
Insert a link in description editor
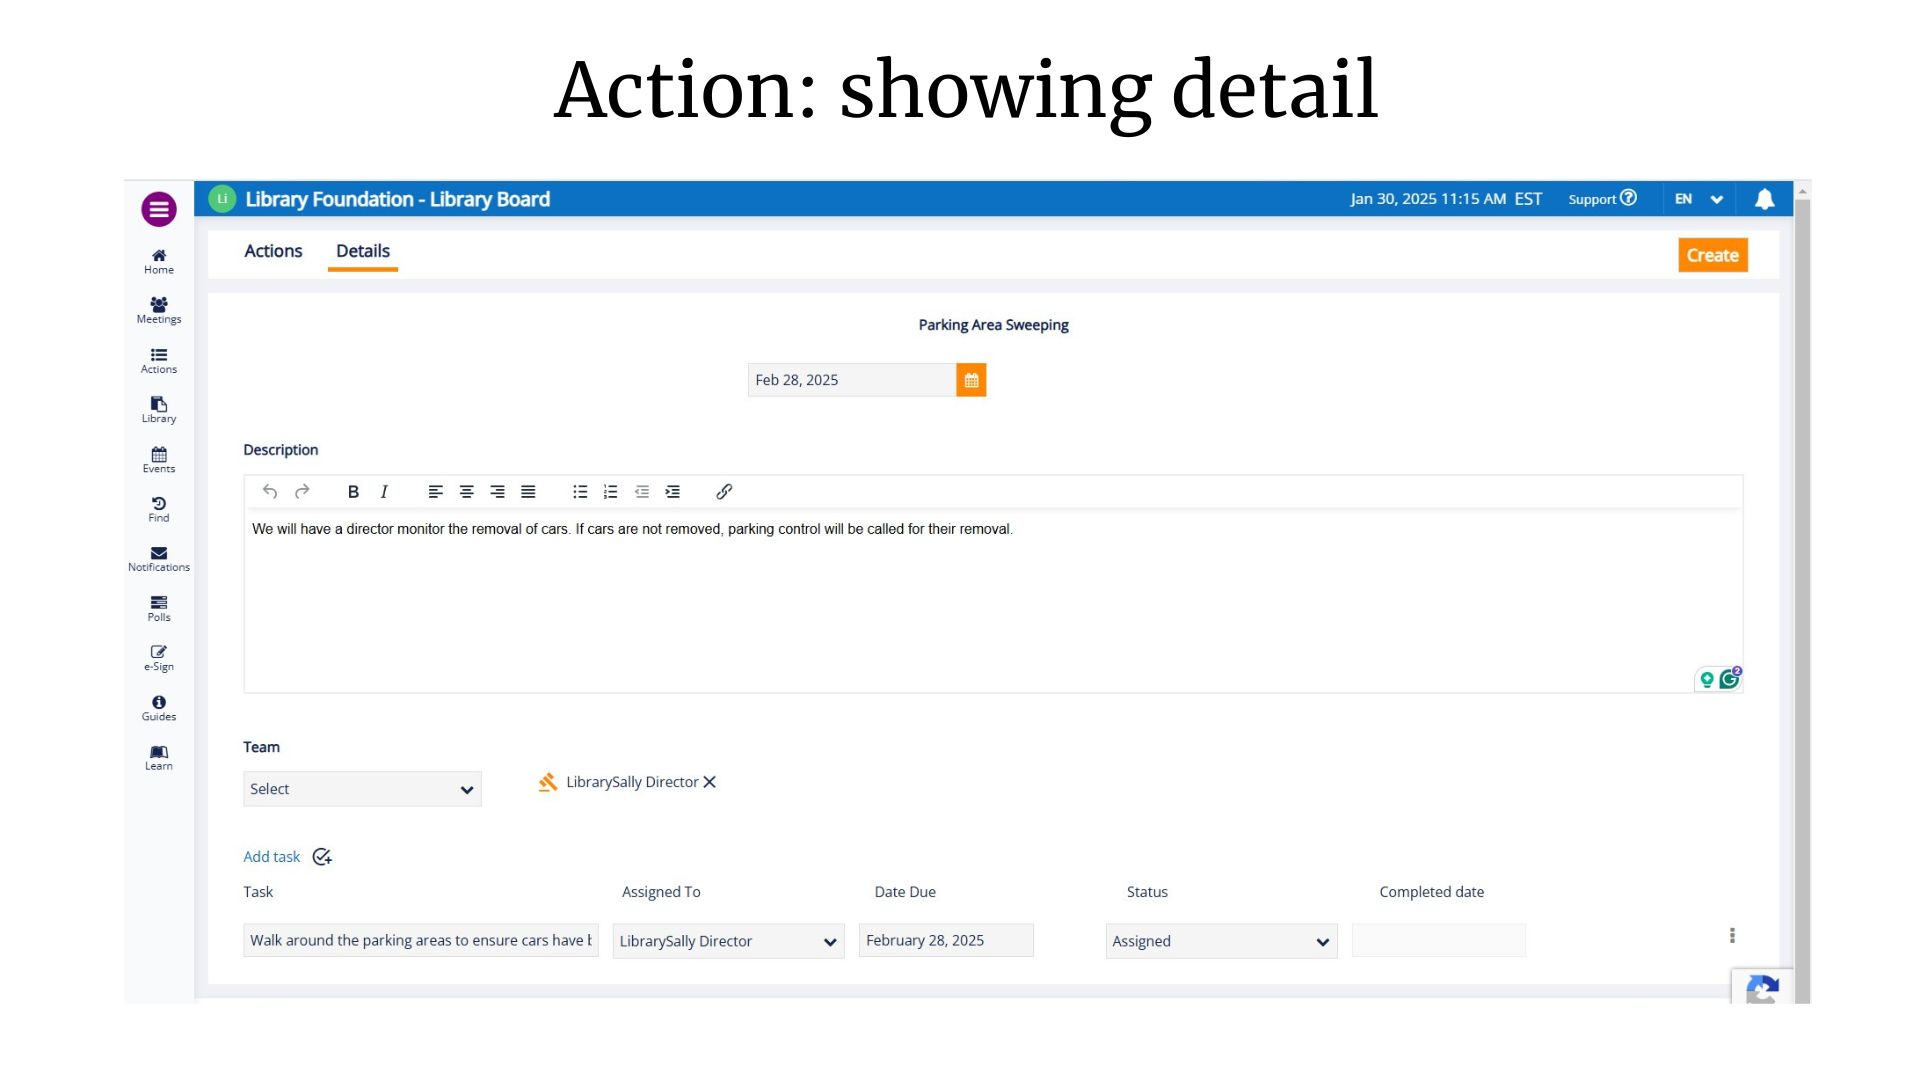coord(724,492)
